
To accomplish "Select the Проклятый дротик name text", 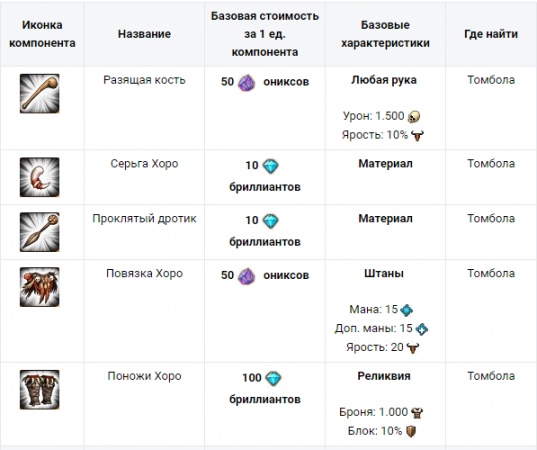I will click(x=144, y=218).
